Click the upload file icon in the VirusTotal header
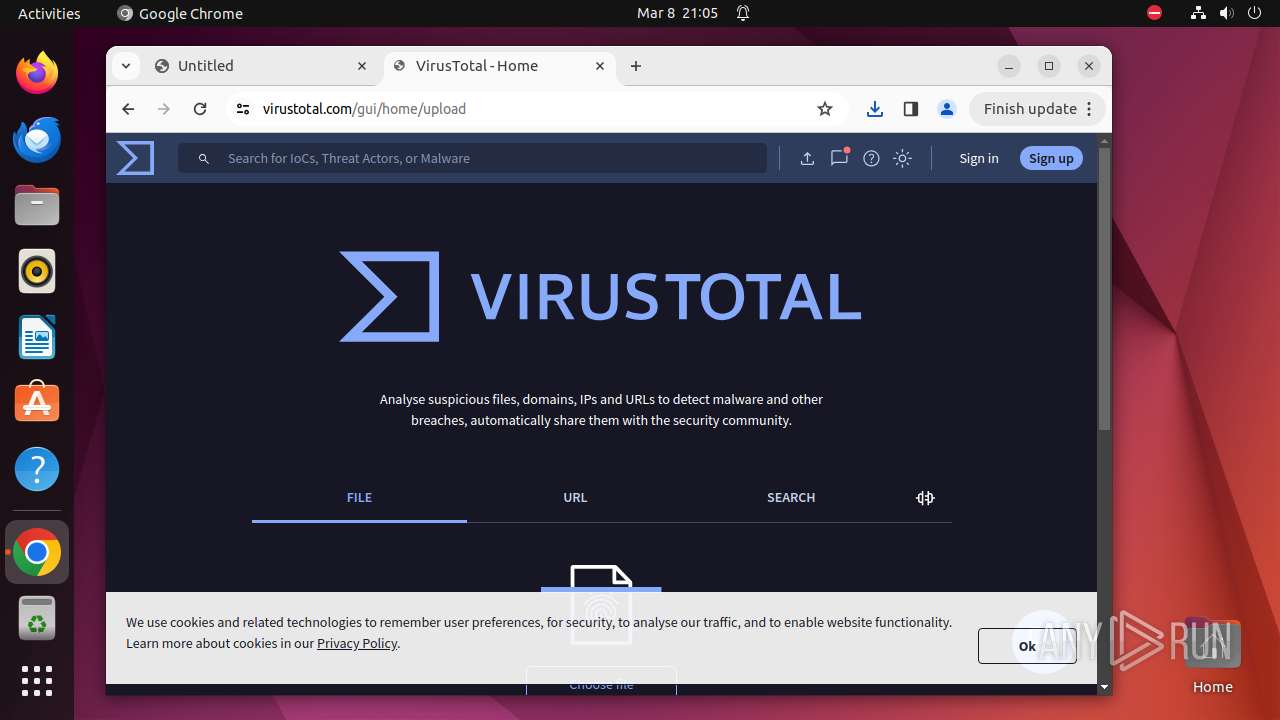1280x720 pixels. pyautogui.click(x=807, y=158)
